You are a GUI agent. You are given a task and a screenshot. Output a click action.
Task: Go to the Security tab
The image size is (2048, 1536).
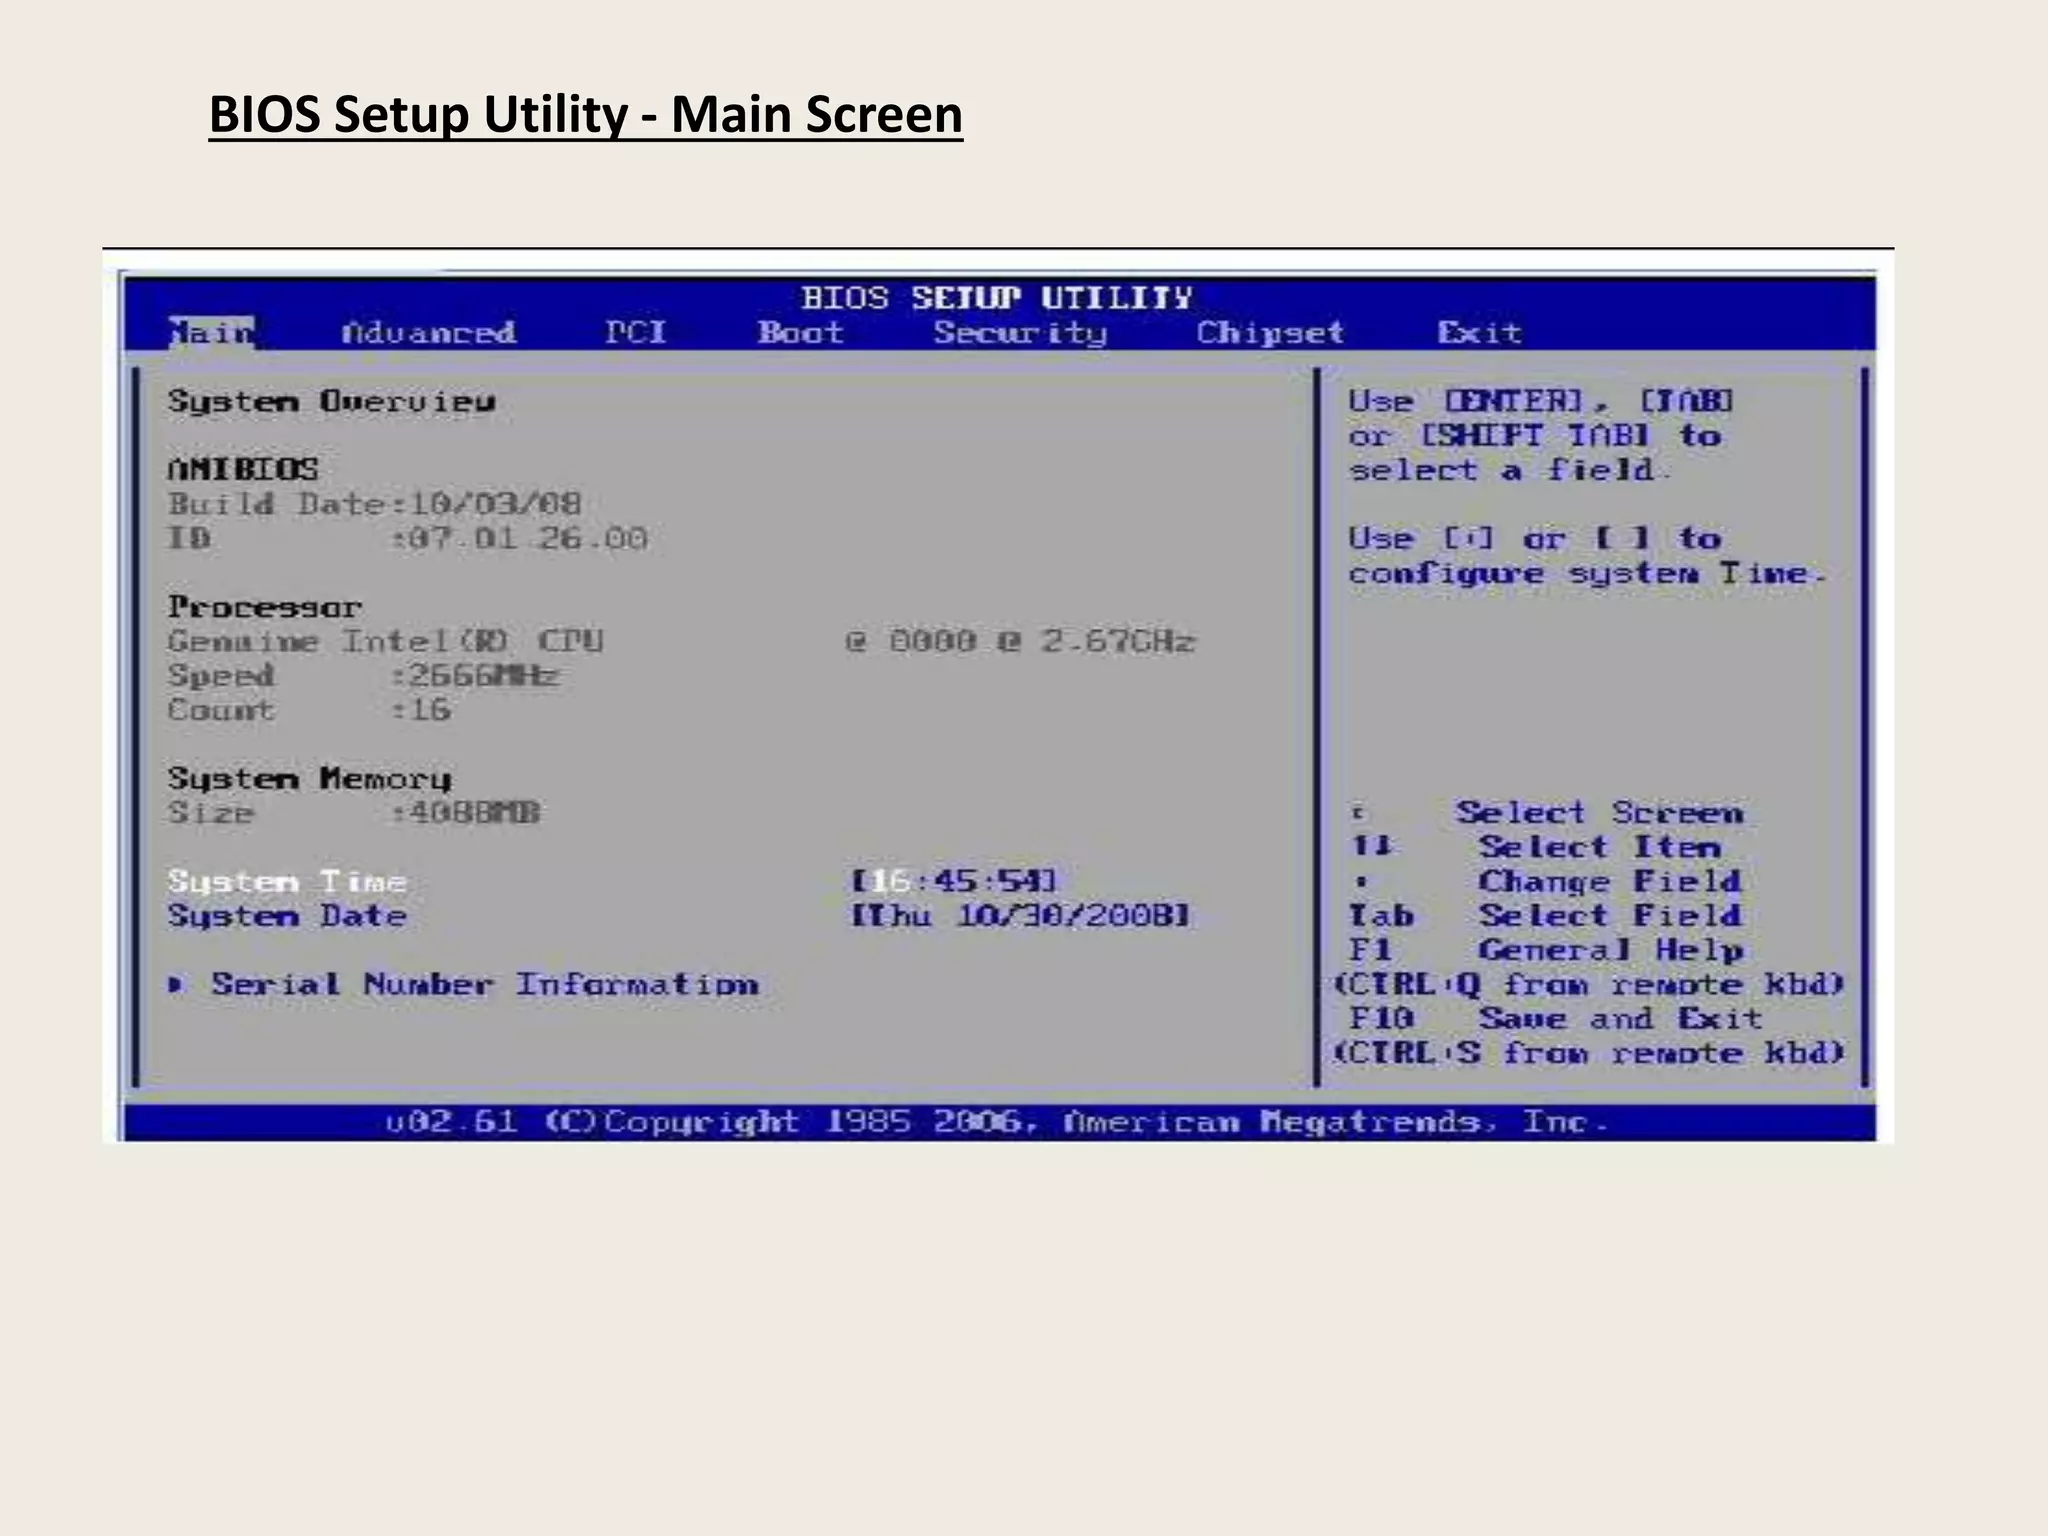coord(1021,333)
